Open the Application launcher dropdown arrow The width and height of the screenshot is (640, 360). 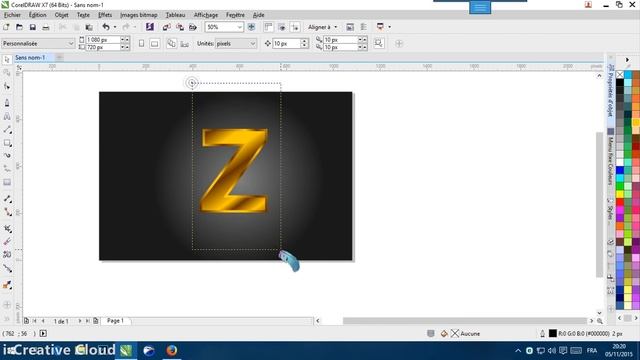click(389, 27)
